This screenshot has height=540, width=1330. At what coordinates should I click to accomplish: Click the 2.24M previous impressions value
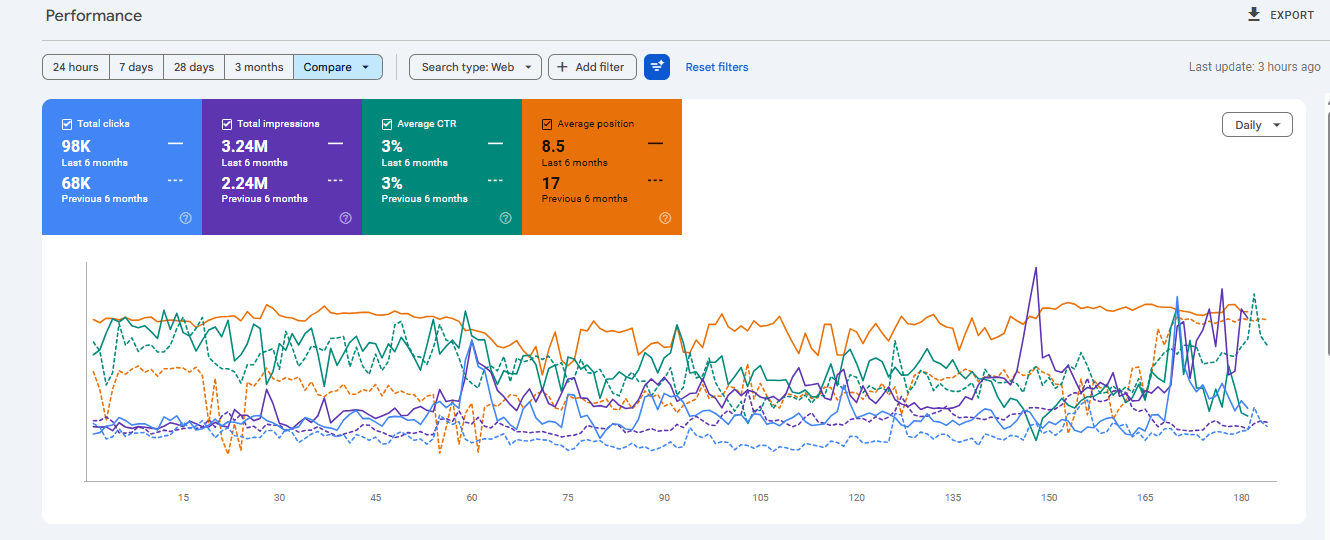point(245,183)
